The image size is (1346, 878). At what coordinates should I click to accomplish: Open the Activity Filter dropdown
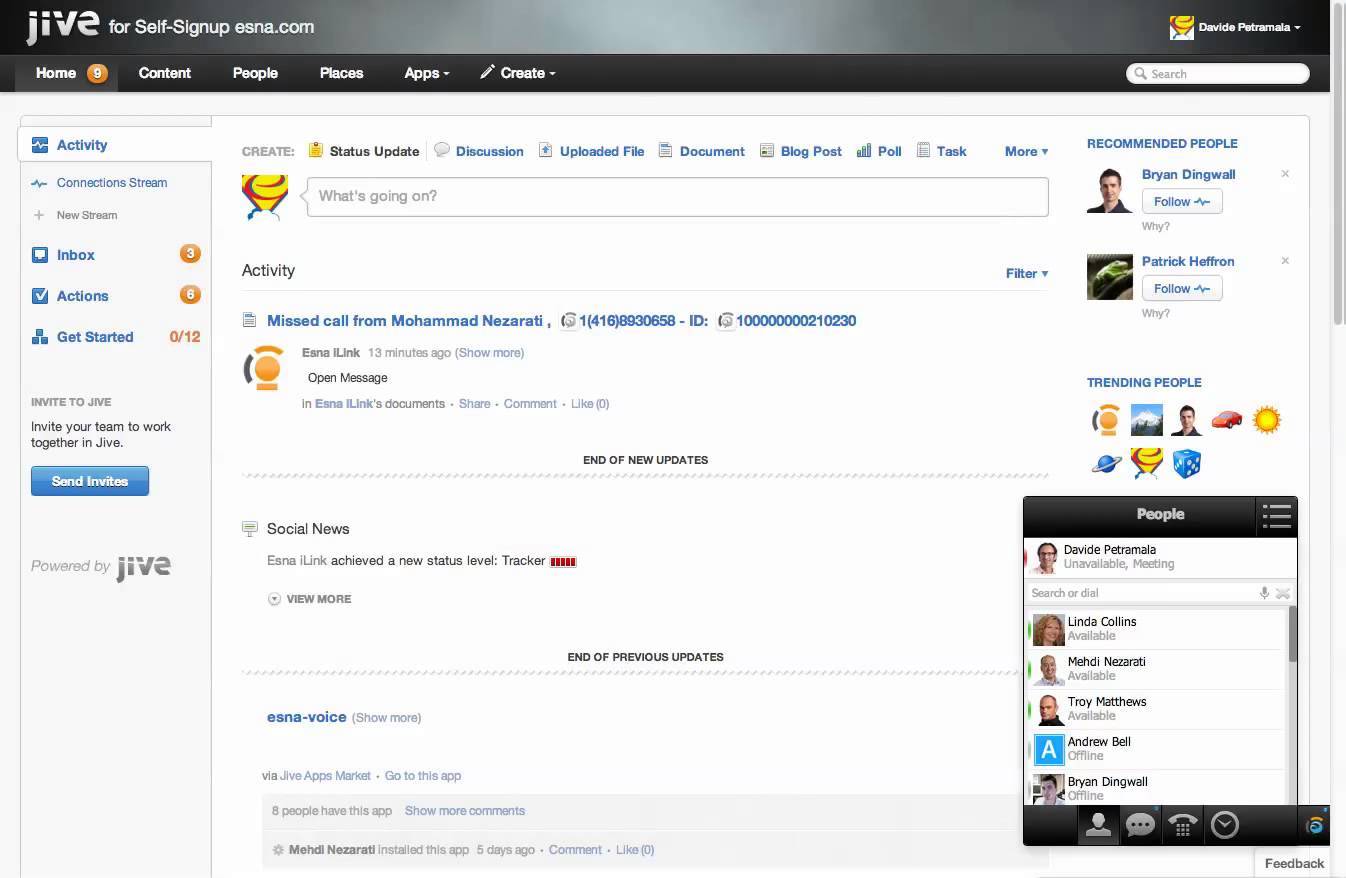(1027, 273)
